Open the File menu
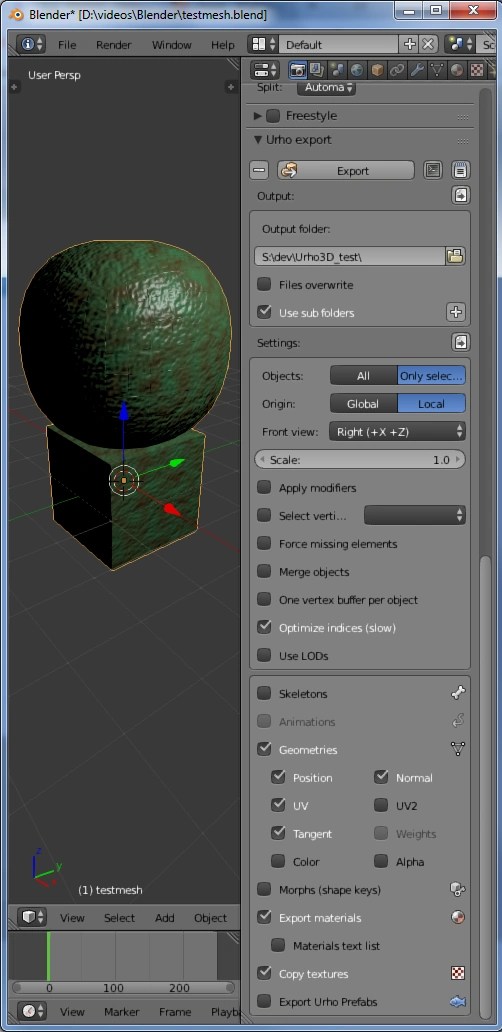 66,45
